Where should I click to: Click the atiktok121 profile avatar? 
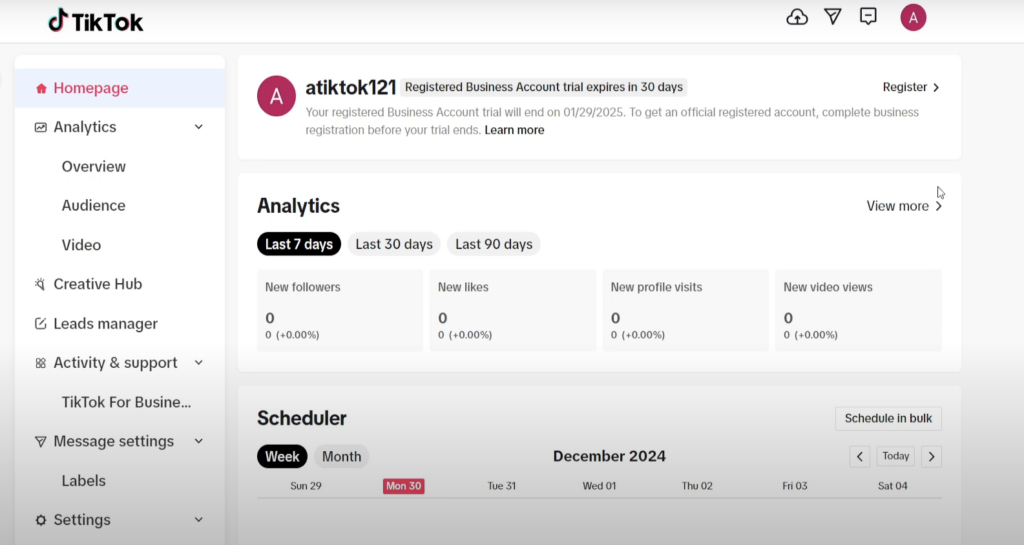tap(276, 96)
